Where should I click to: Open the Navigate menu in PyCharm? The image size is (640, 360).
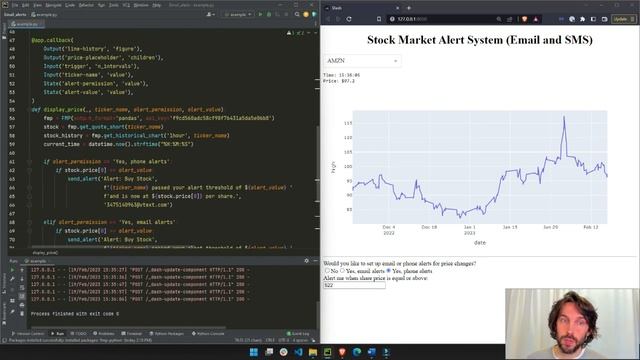pos(53,5)
